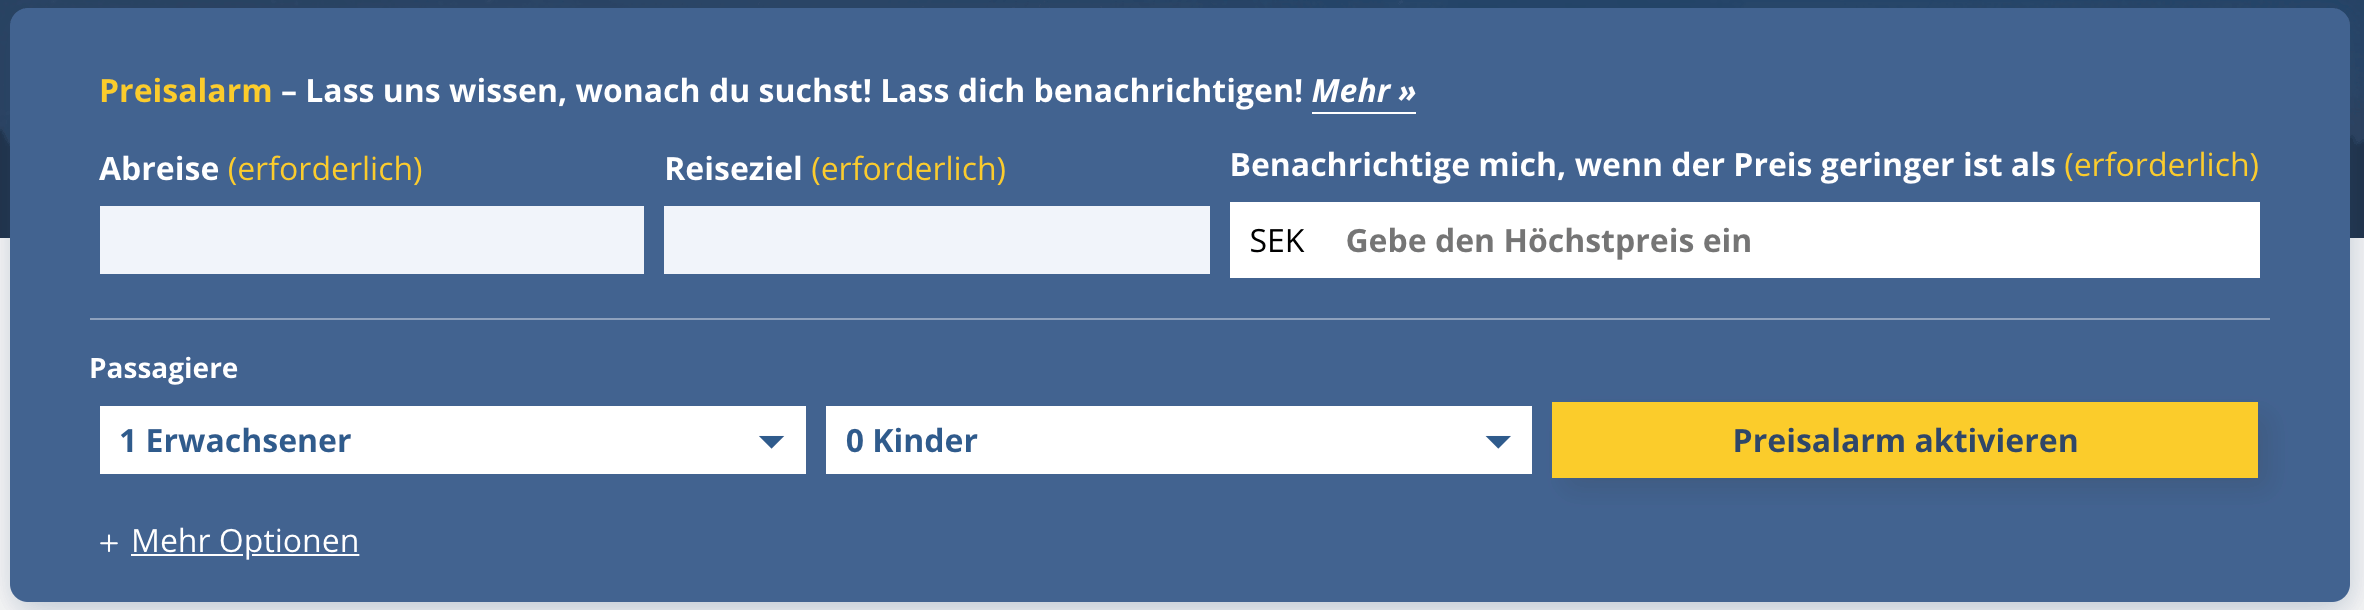The width and height of the screenshot is (2364, 610).
Task: Click the "Reiseziel" field label
Action: tap(733, 169)
